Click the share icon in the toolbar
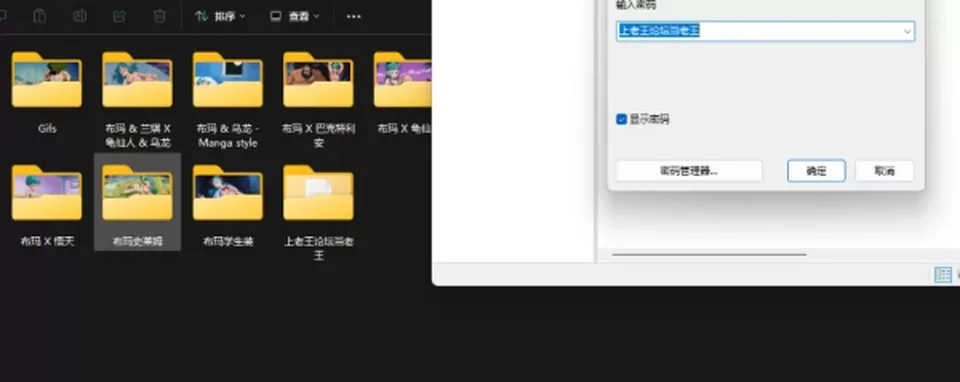The image size is (960, 382). pos(119,16)
